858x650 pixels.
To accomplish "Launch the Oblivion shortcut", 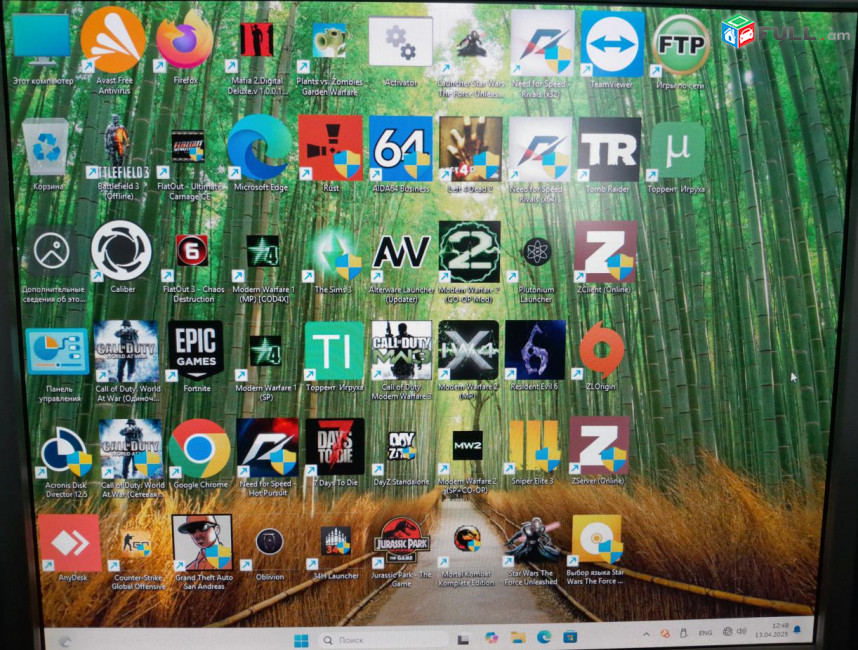I will pos(269,542).
